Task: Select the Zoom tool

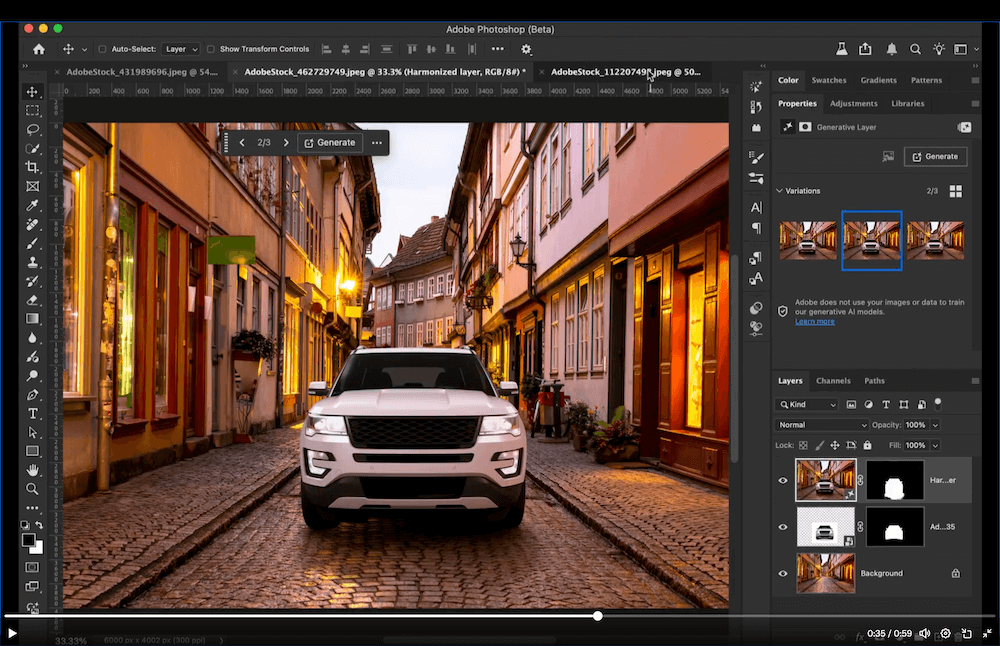Action: [32, 489]
